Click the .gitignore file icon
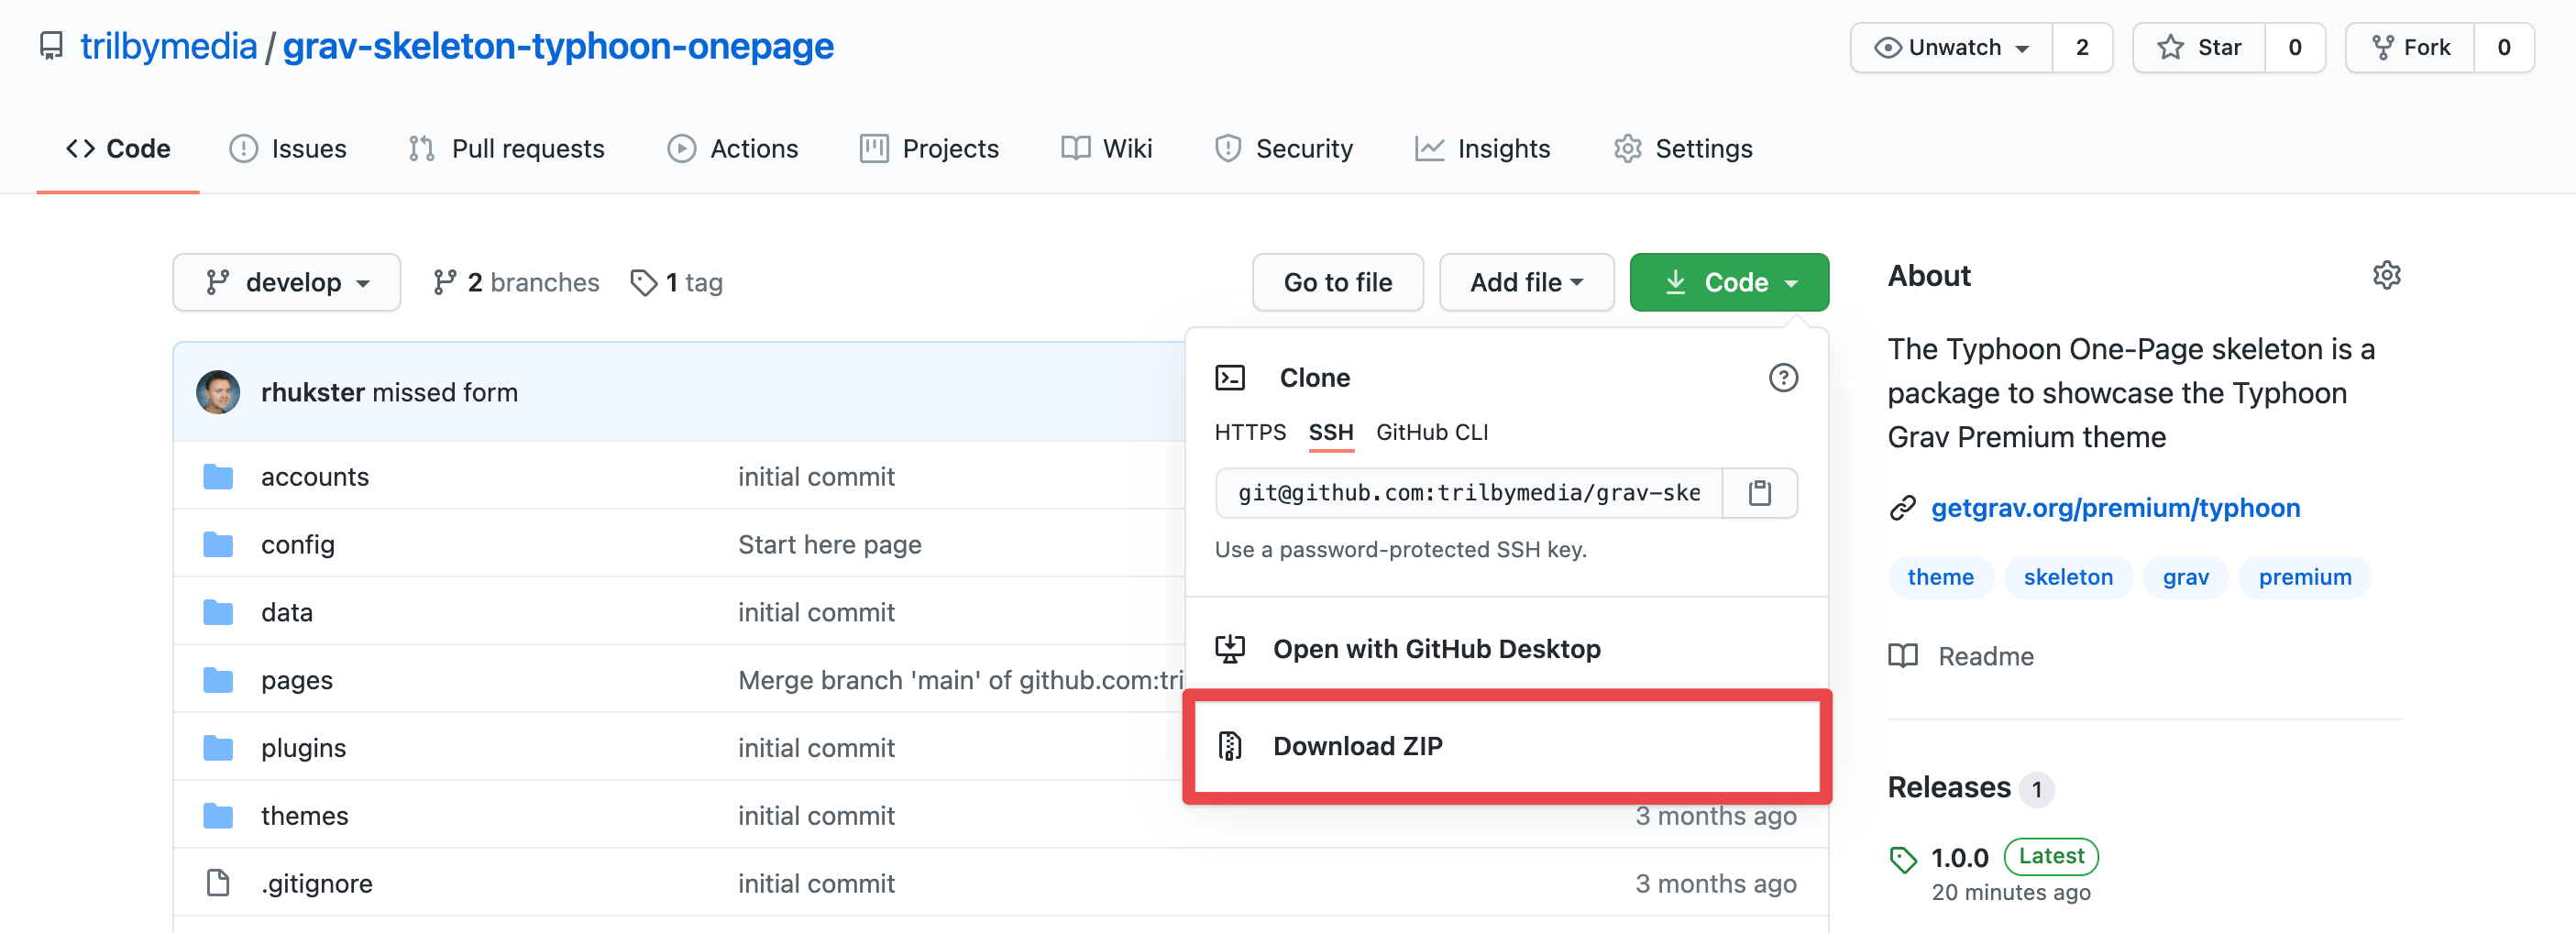The height and width of the screenshot is (933, 2576). pyautogui.click(x=218, y=884)
